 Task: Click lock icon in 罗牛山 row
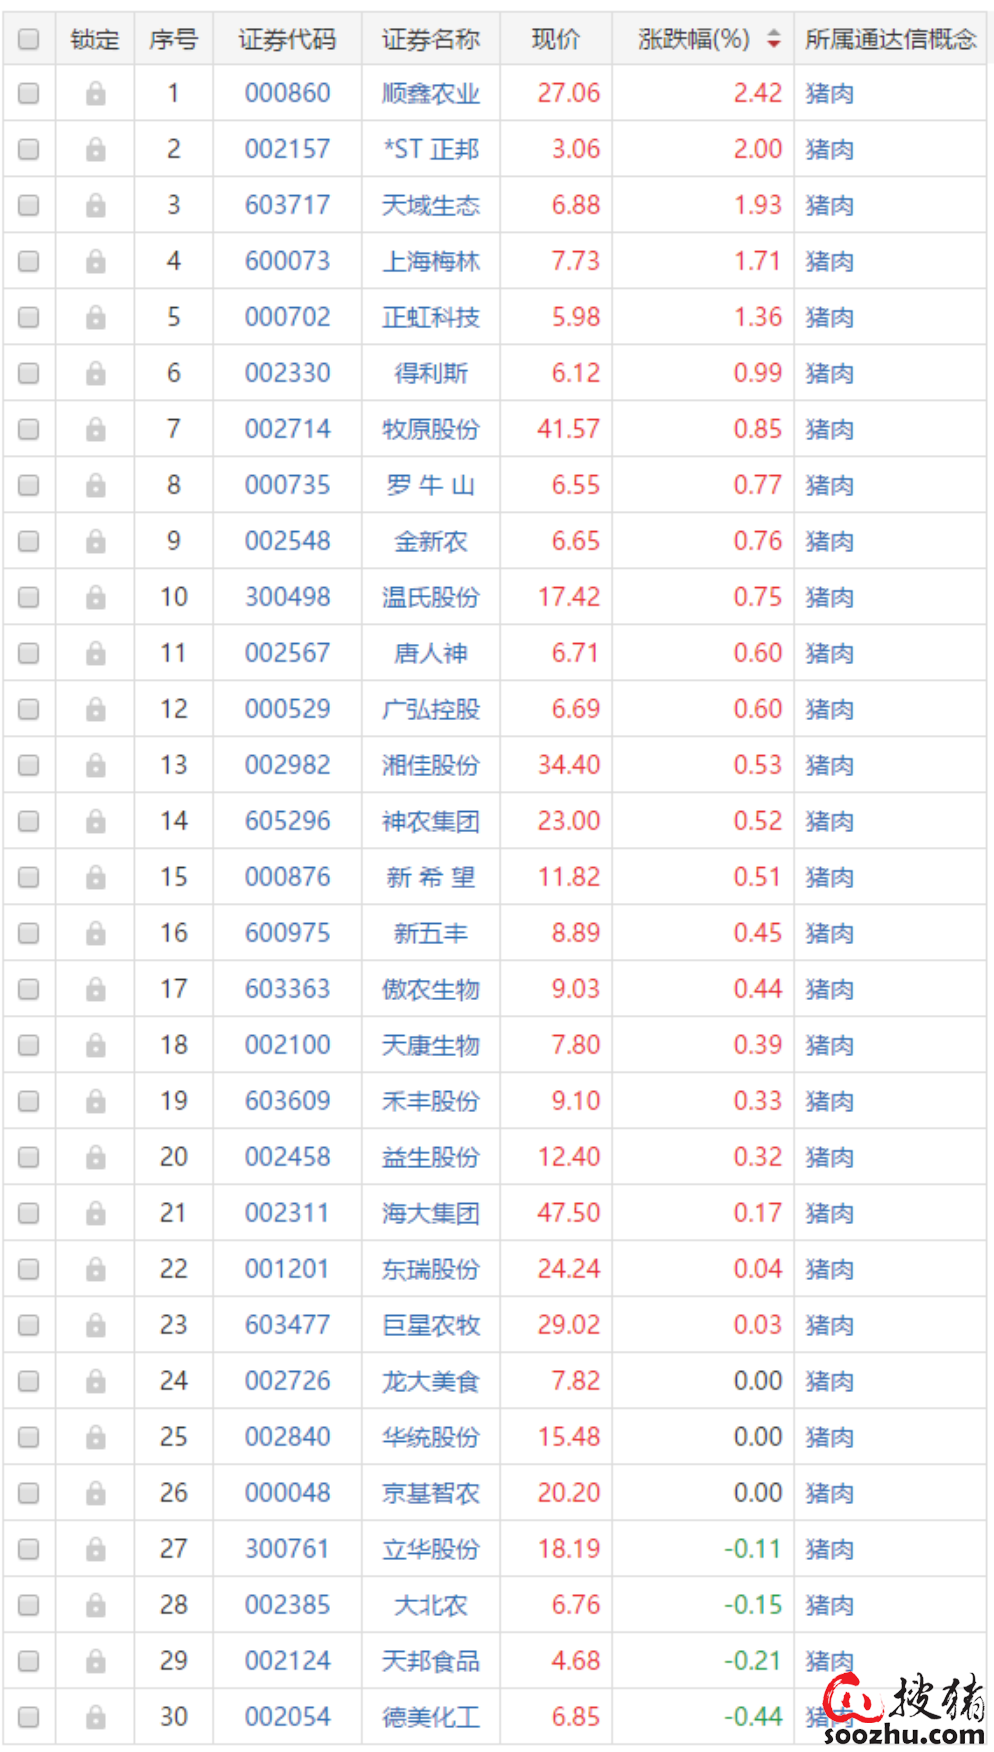95,486
